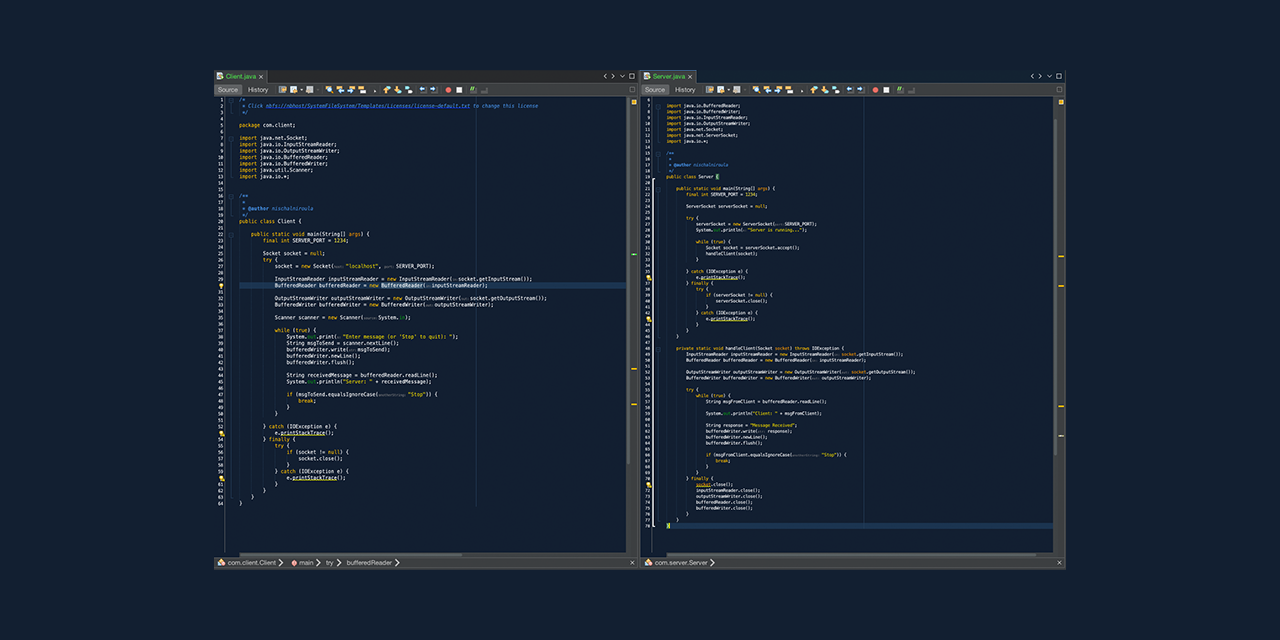Toggle bookmark in Server.java toolbar
1280x640 pixels.
835,89
